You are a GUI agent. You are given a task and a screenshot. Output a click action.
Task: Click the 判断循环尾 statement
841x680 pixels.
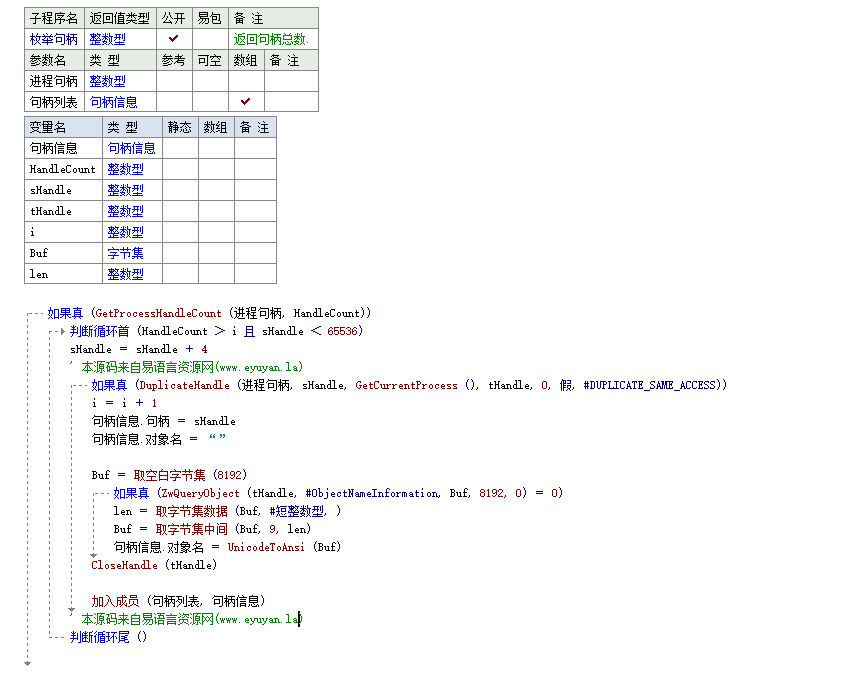click(x=108, y=637)
